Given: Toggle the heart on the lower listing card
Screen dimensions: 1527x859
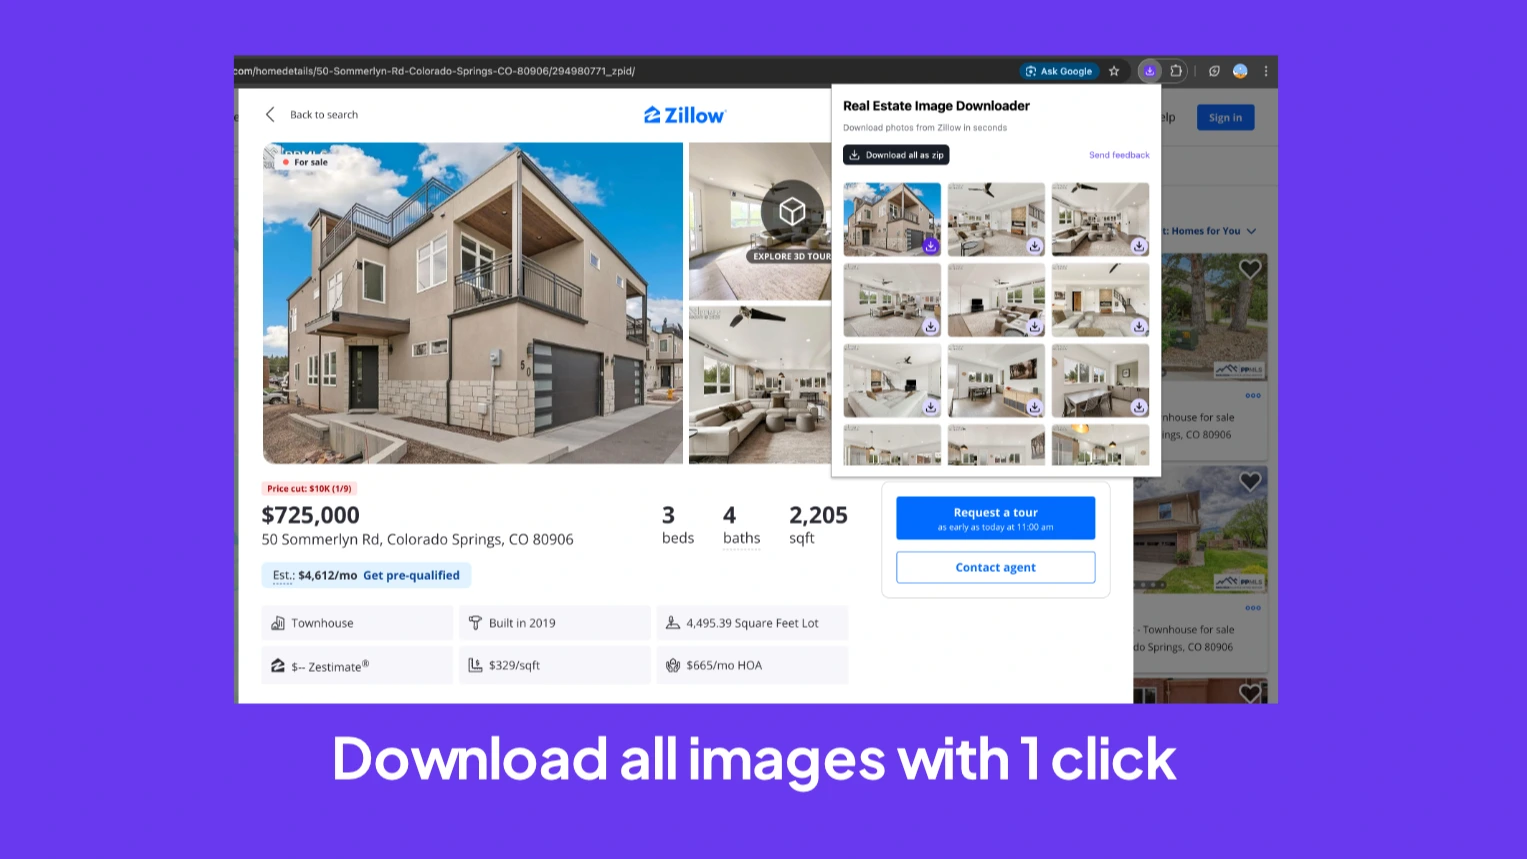Looking at the screenshot, I should (x=1249, y=481).
